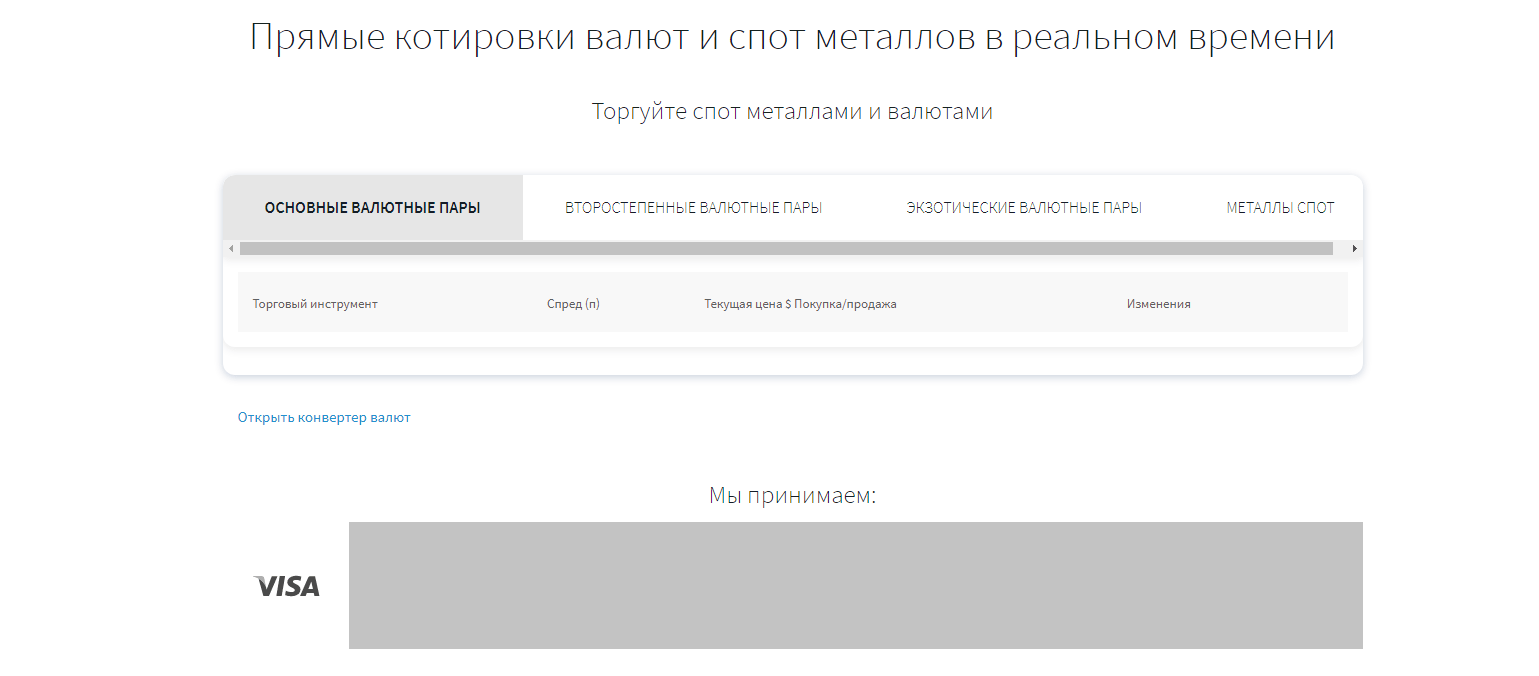
Task: Select the «Торговый инструмент» column header
Action: (x=316, y=303)
